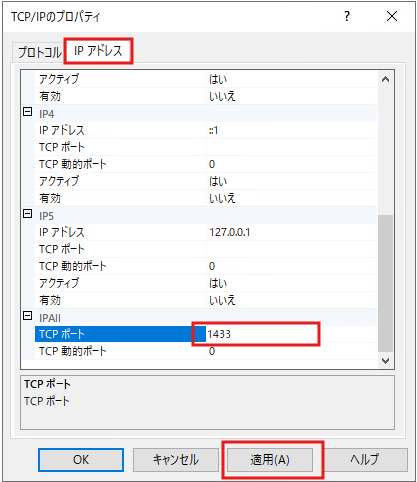Select the IP4 アクティブ row
417x482 pixels.
[x=206, y=181]
